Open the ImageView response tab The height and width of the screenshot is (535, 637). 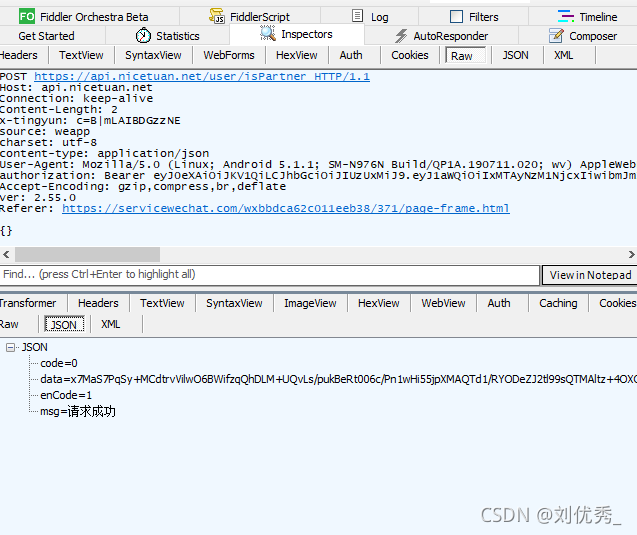[310, 303]
